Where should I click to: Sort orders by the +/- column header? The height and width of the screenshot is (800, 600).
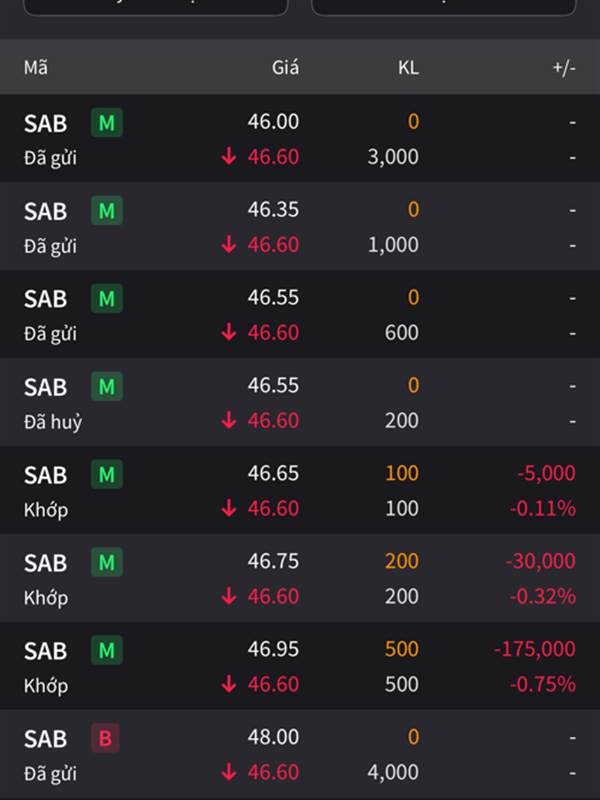pos(564,67)
